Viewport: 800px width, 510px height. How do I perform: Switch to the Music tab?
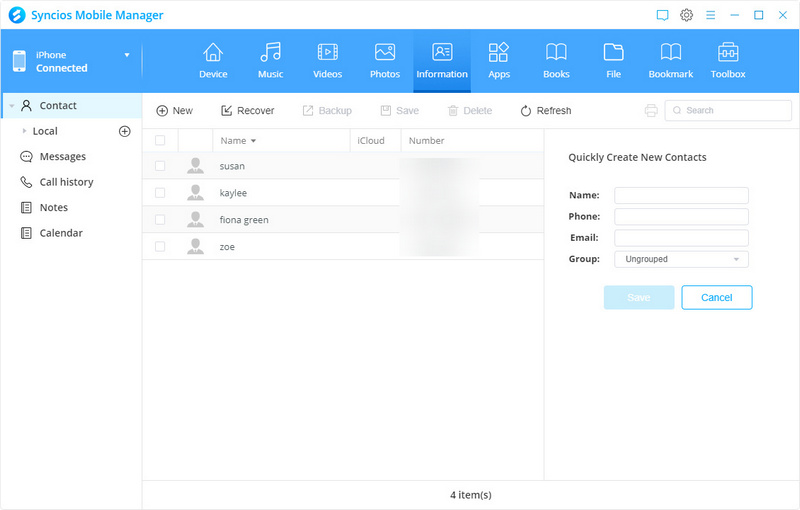(x=270, y=61)
